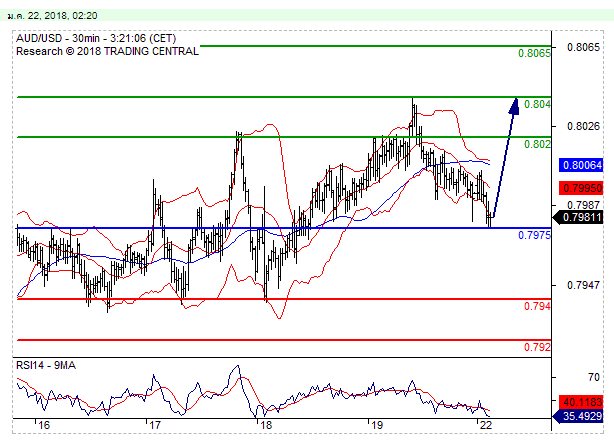Click the red 0.792 support label

(537, 347)
